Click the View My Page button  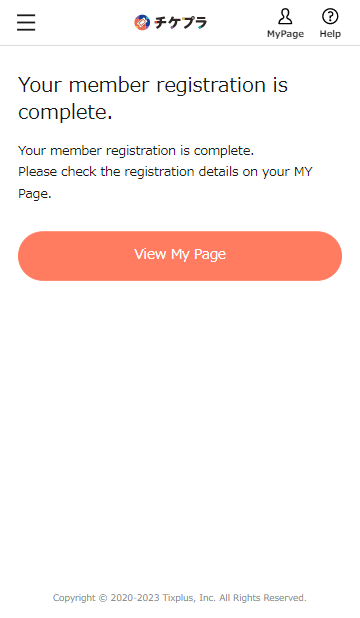pyautogui.click(x=180, y=256)
